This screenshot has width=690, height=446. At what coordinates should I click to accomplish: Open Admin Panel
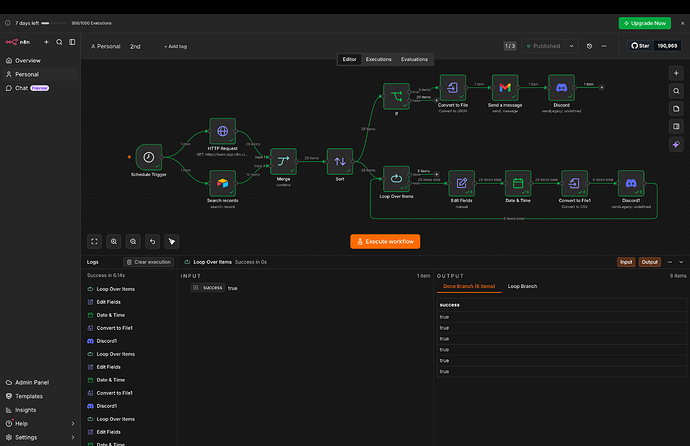tap(40, 383)
